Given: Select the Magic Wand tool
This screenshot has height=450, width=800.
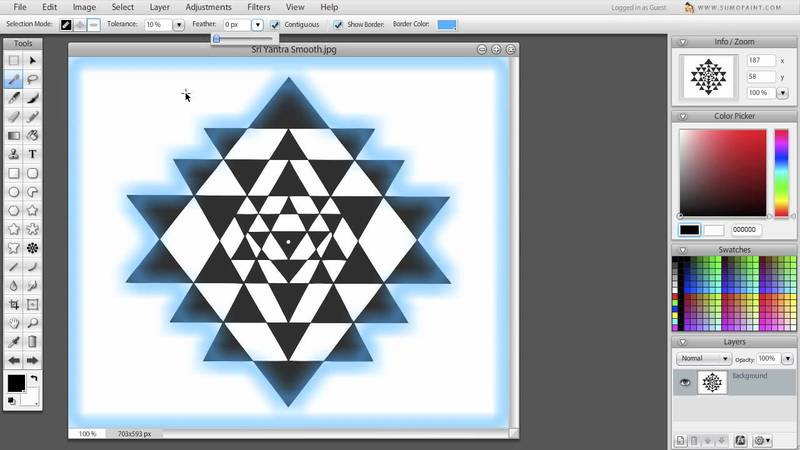Looking at the screenshot, I should pyautogui.click(x=14, y=79).
